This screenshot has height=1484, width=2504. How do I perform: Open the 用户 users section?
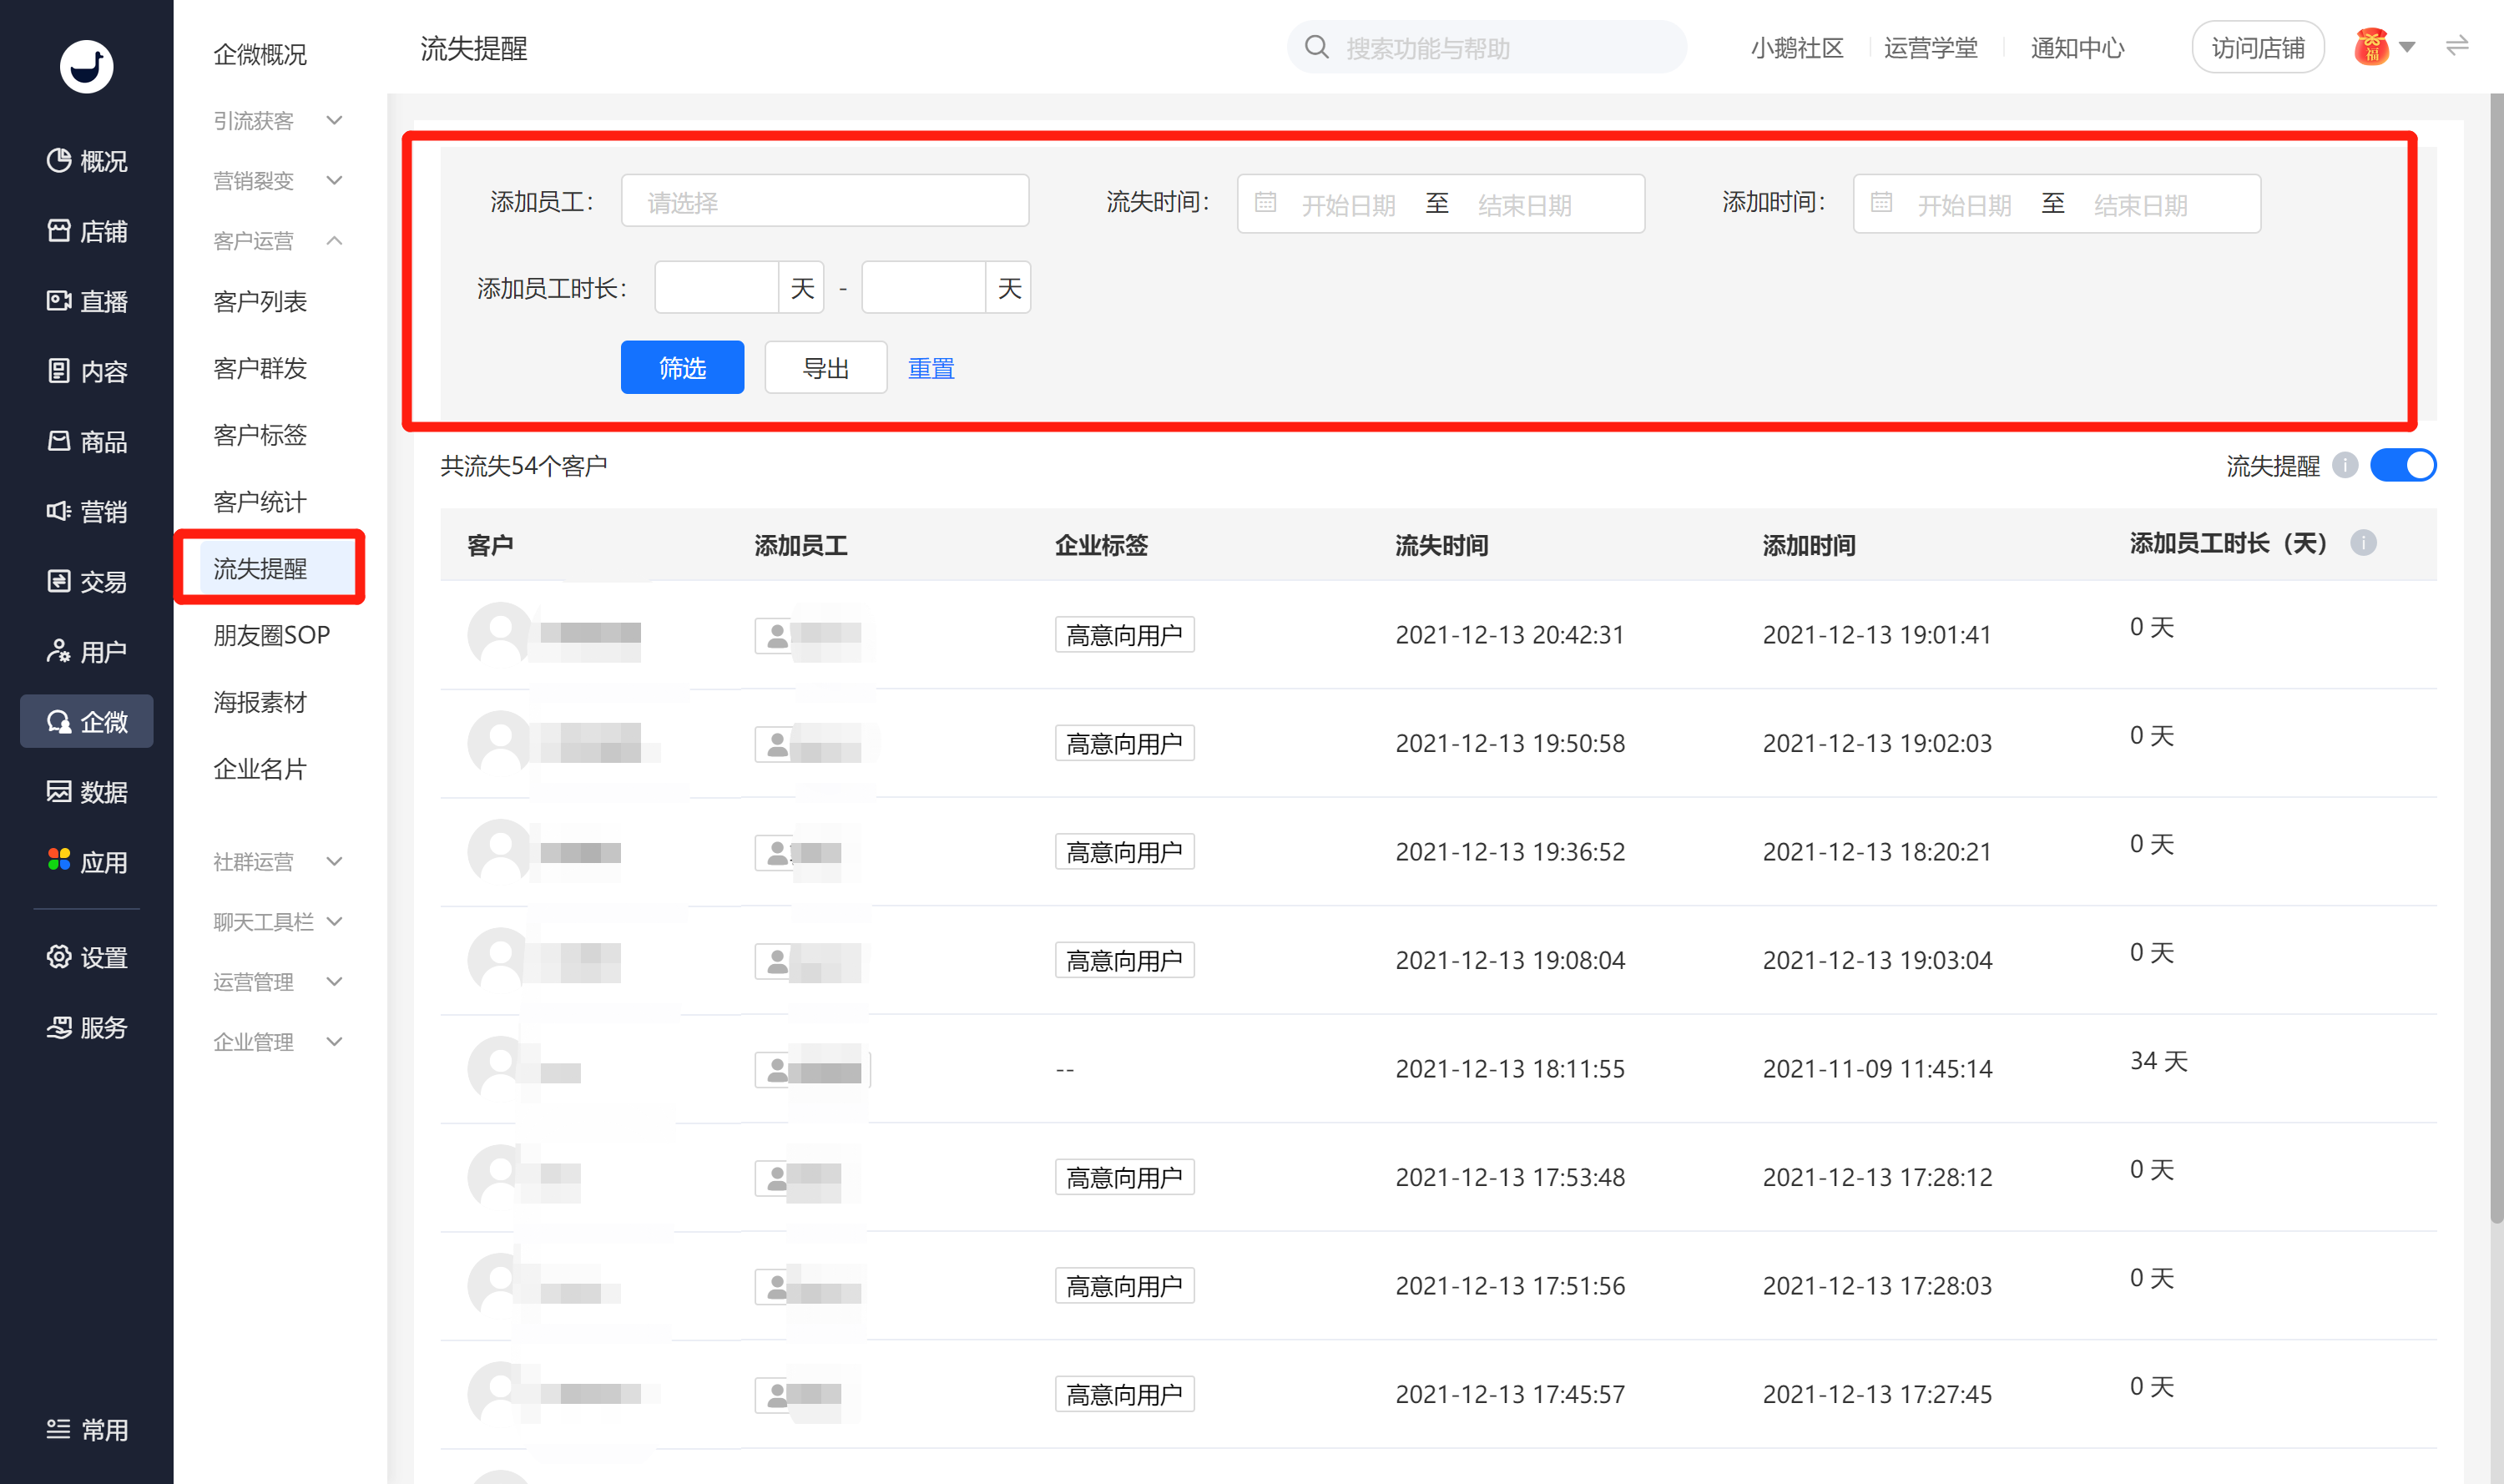pos(87,652)
